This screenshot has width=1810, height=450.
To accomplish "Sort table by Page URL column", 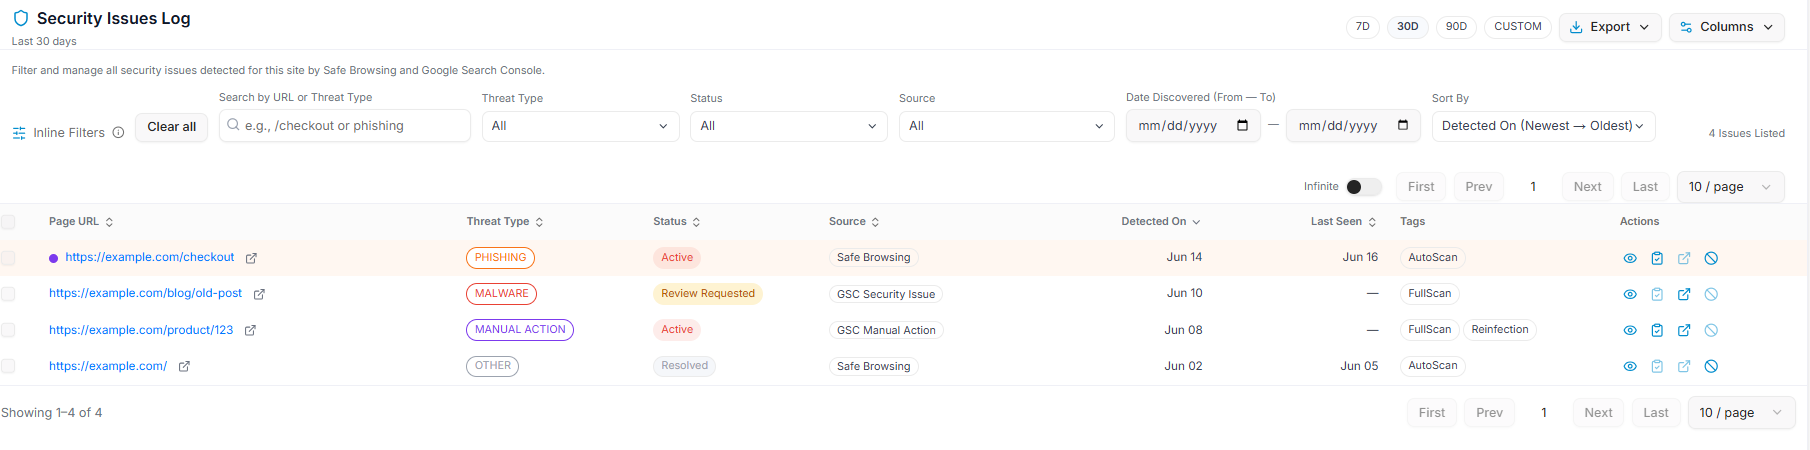I will pyautogui.click(x=81, y=222).
